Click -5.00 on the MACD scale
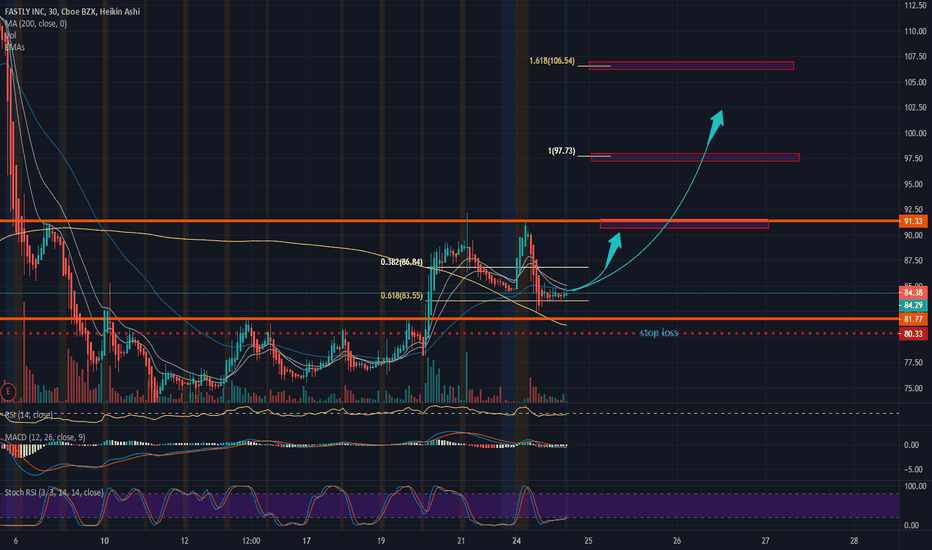Viewport: 932px width, 550px height. pos(913,470)
